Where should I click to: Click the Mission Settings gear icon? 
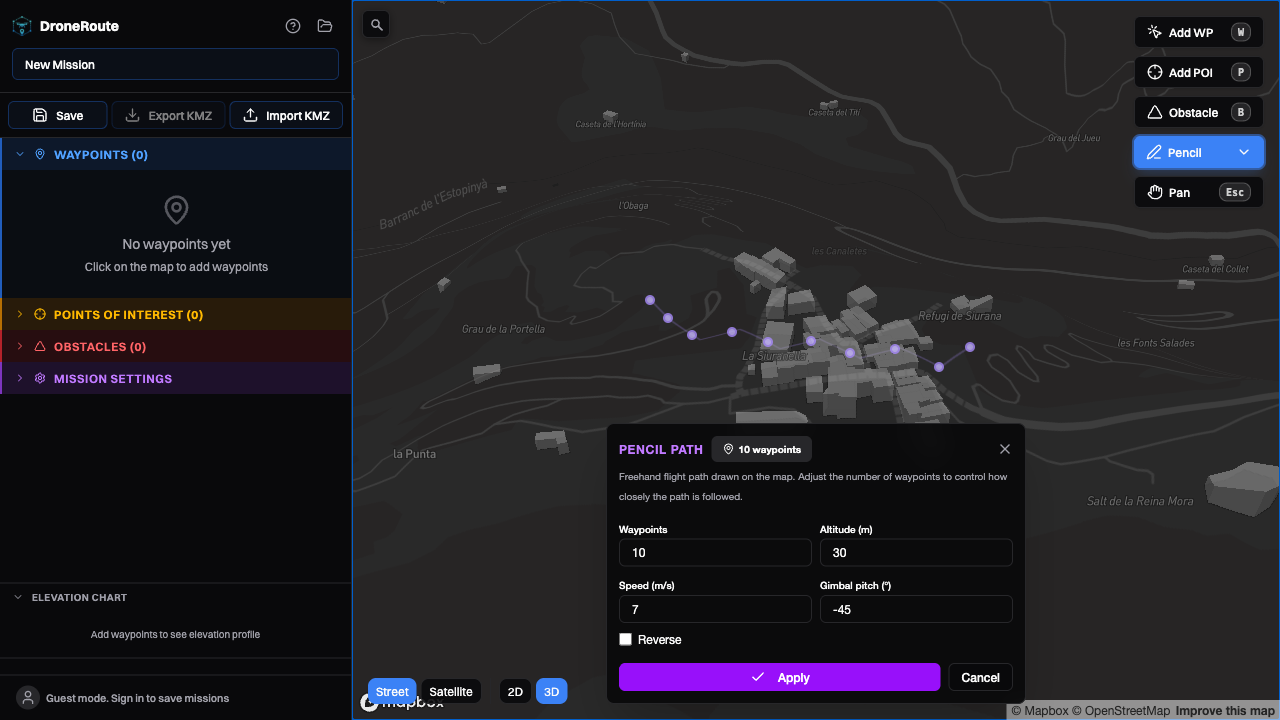[40, 379]
